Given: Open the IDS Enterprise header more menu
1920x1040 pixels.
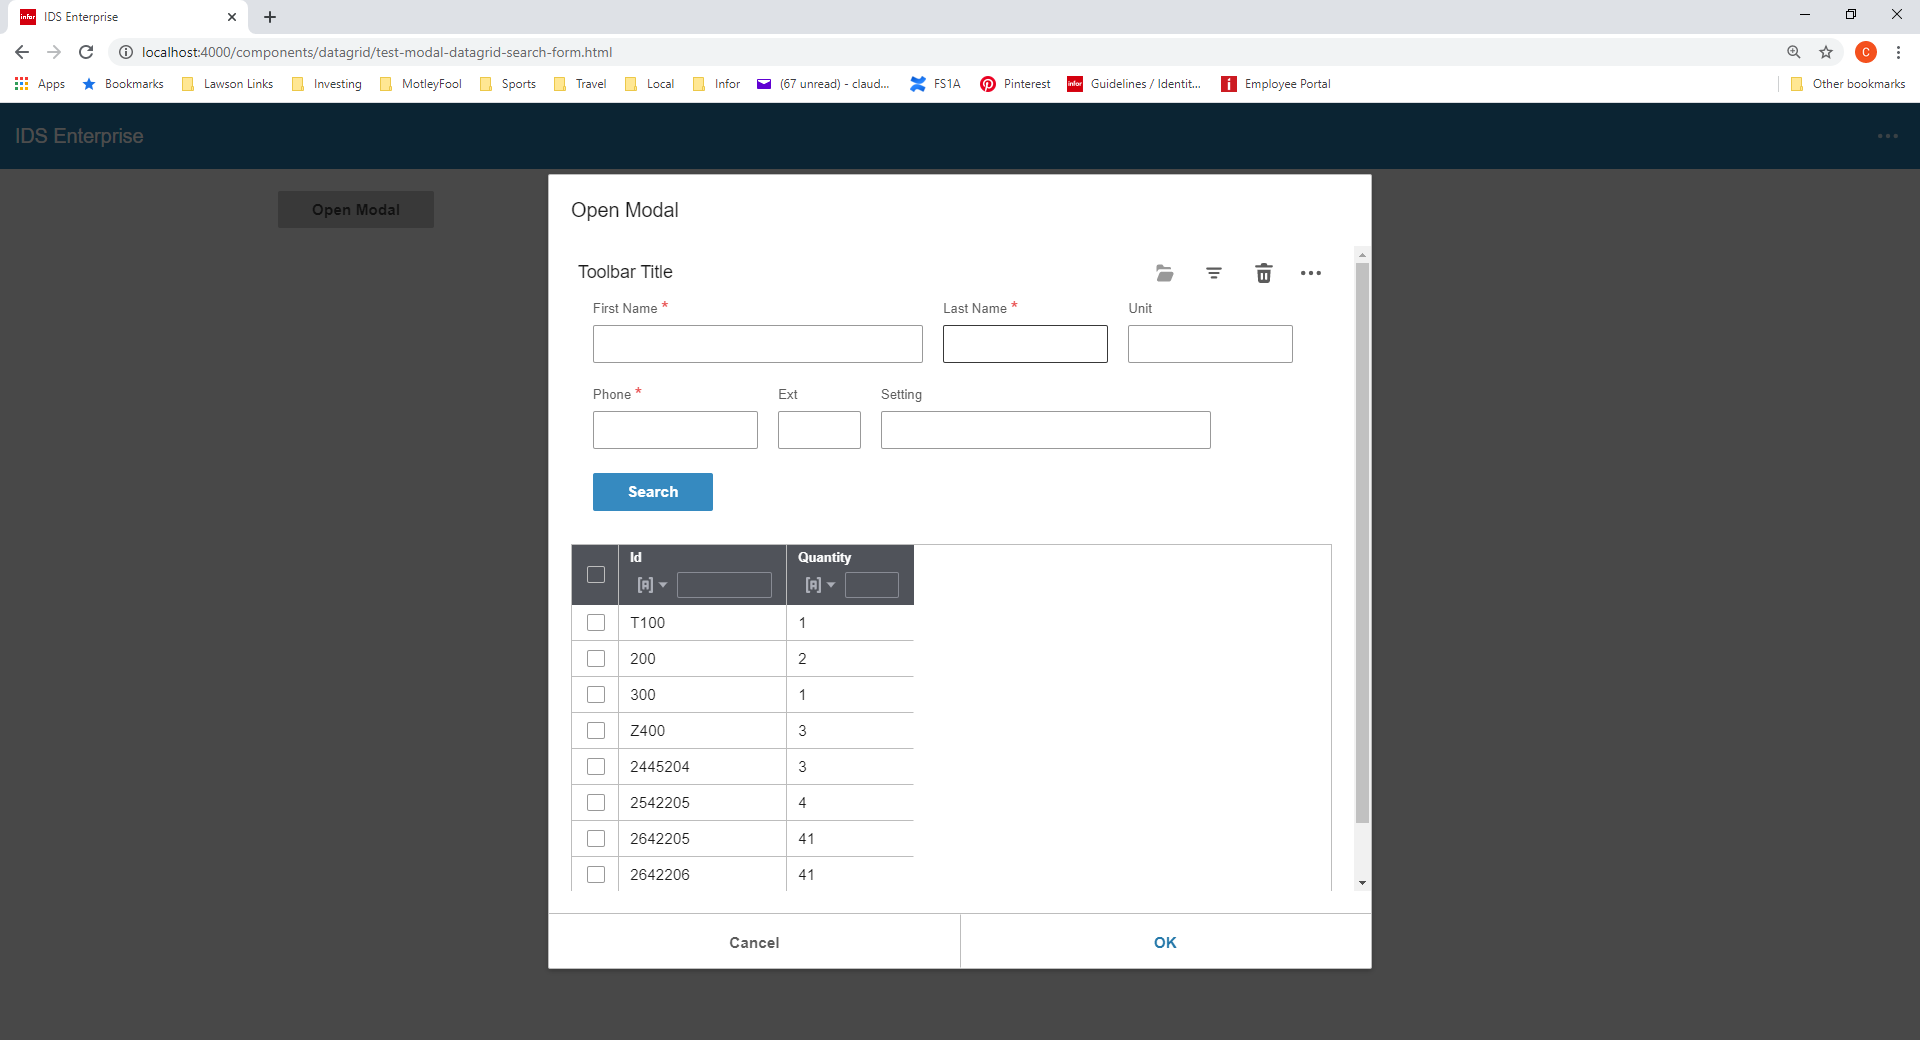Looking at the screenshot, I should coord(1888,136).
